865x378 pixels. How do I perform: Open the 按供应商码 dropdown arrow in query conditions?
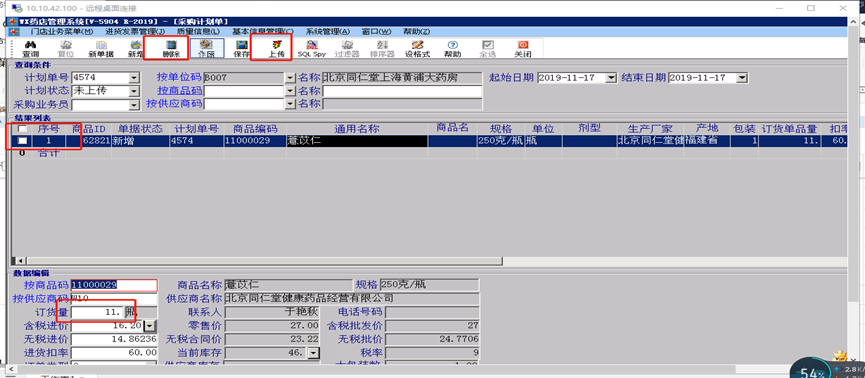click(290, 104)
